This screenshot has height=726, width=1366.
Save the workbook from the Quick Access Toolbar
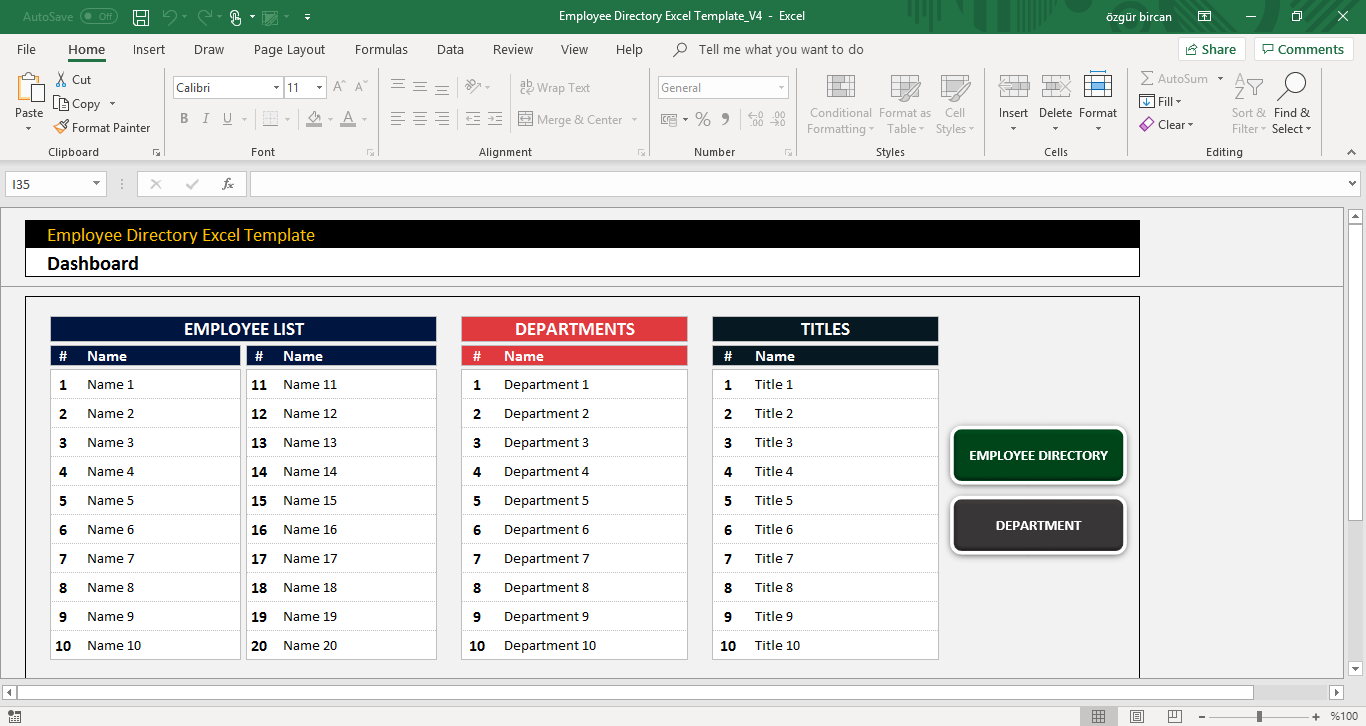(x=141, y=17)
